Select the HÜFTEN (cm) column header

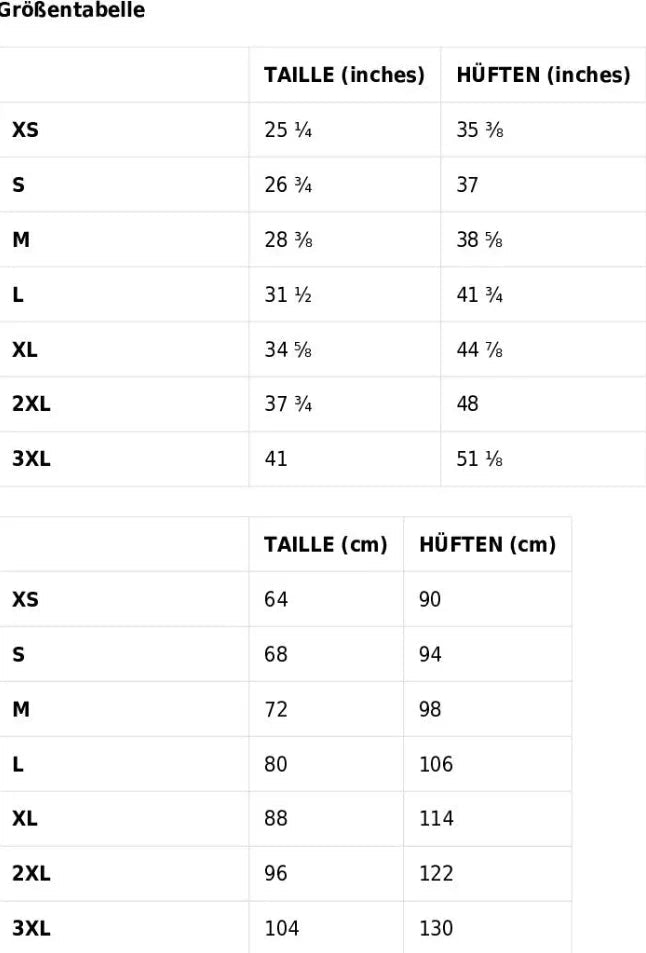487,544
